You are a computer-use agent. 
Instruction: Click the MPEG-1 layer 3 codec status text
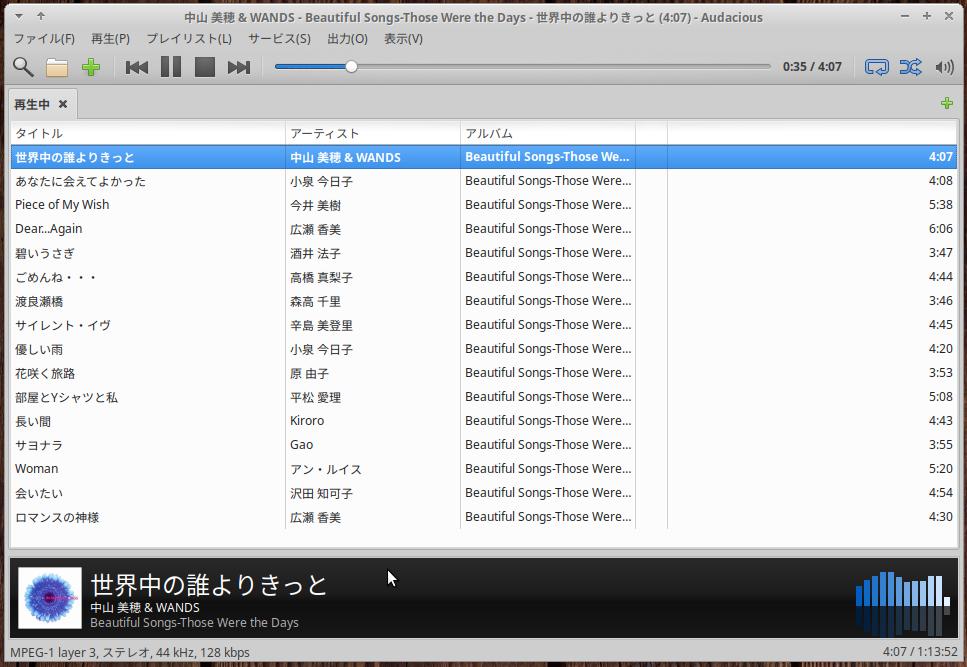pos(130,652)
